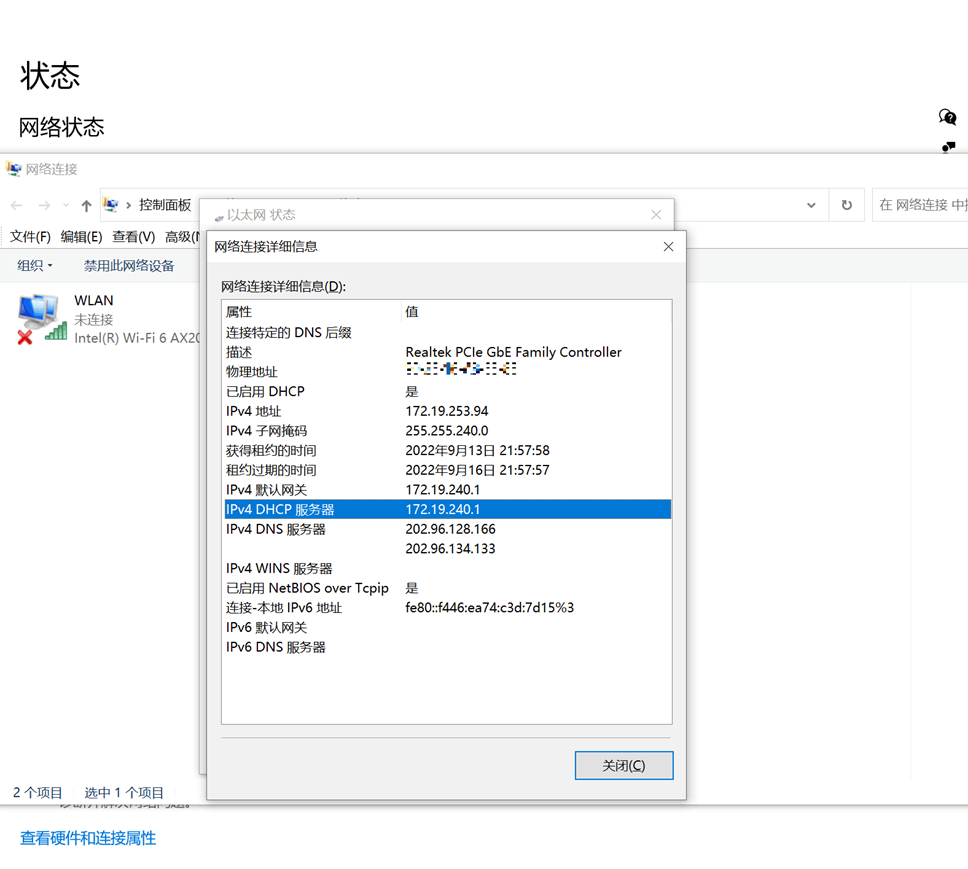The width and height of the screenshot is (968, 869).
Task: Click the 查看硬件和连接属性 link
Action: point(88,838)
